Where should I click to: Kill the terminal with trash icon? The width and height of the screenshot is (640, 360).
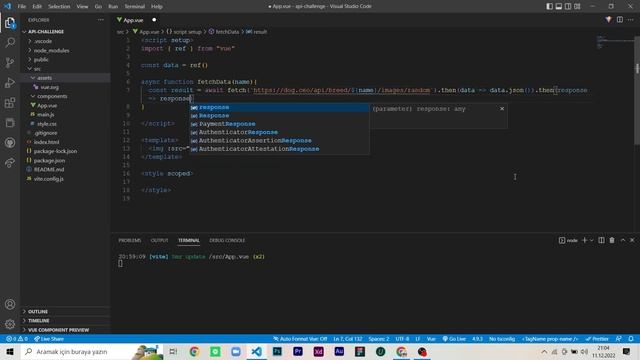[612, 240]
